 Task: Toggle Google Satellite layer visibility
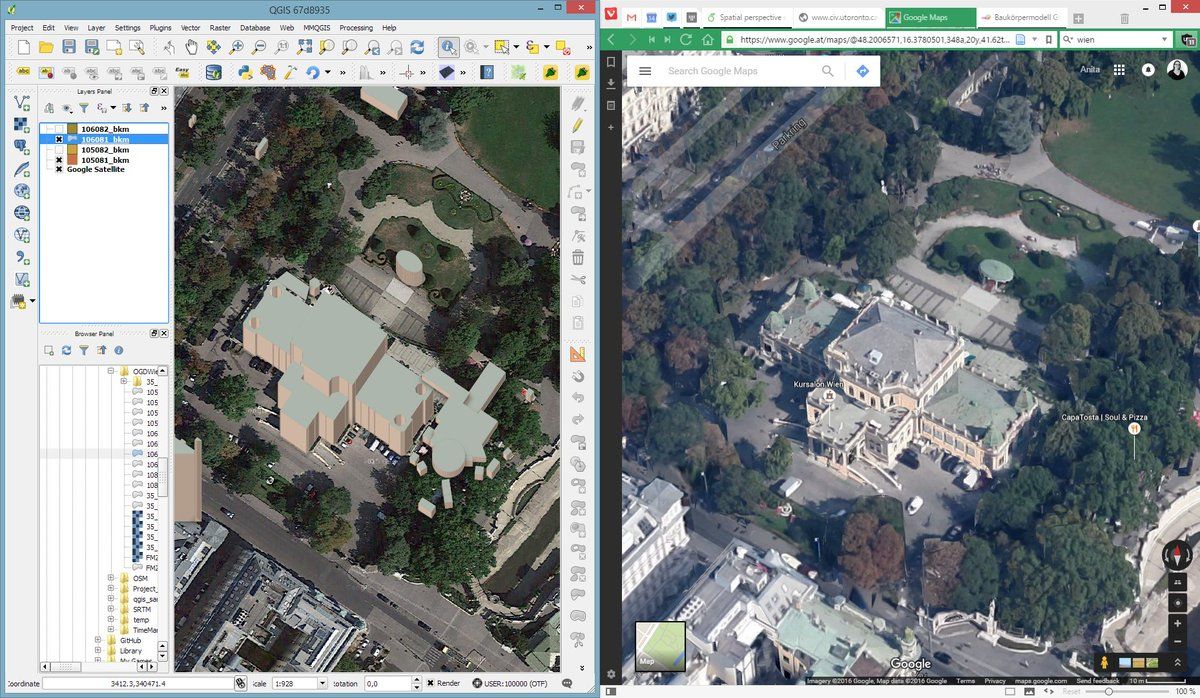pos(59,169)
